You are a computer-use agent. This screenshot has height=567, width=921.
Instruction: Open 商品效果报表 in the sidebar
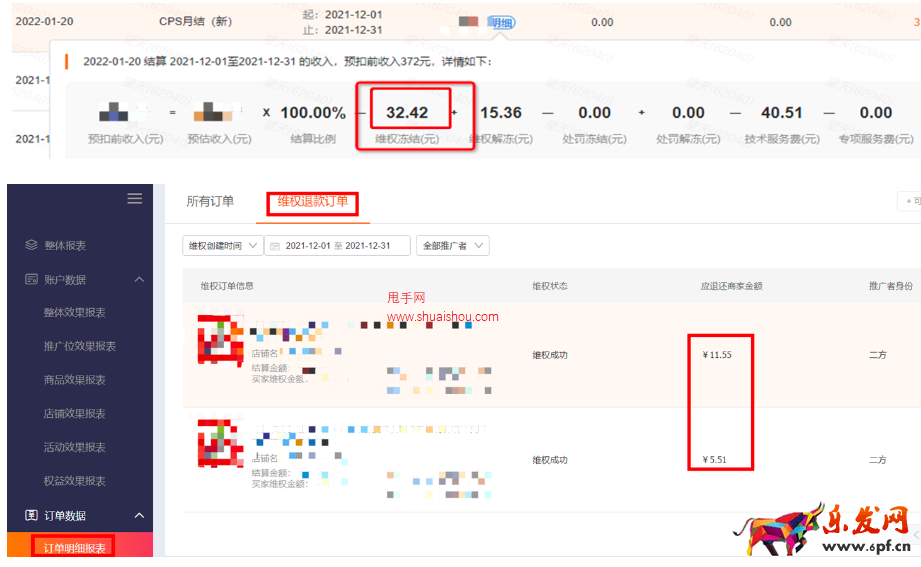tap(74, 380)
